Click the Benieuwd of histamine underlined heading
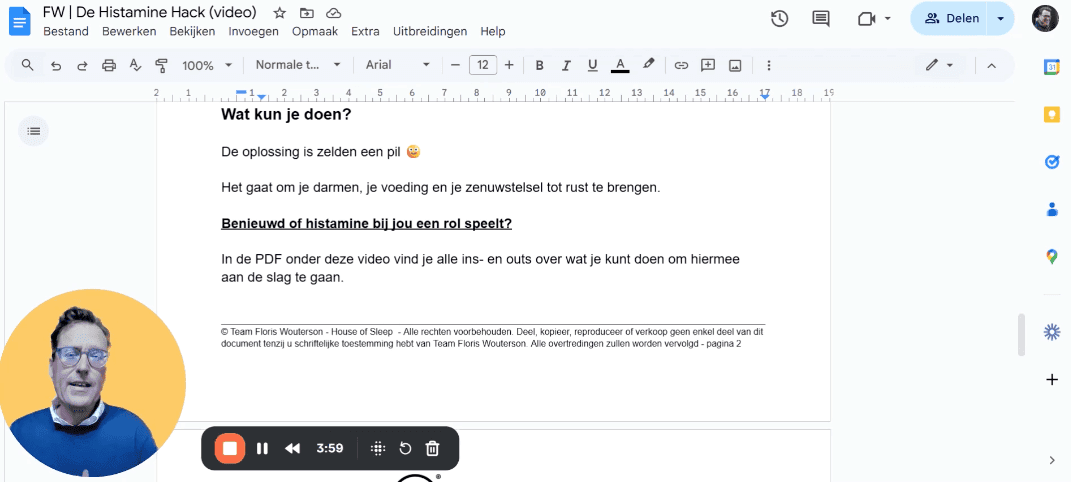 366,224
